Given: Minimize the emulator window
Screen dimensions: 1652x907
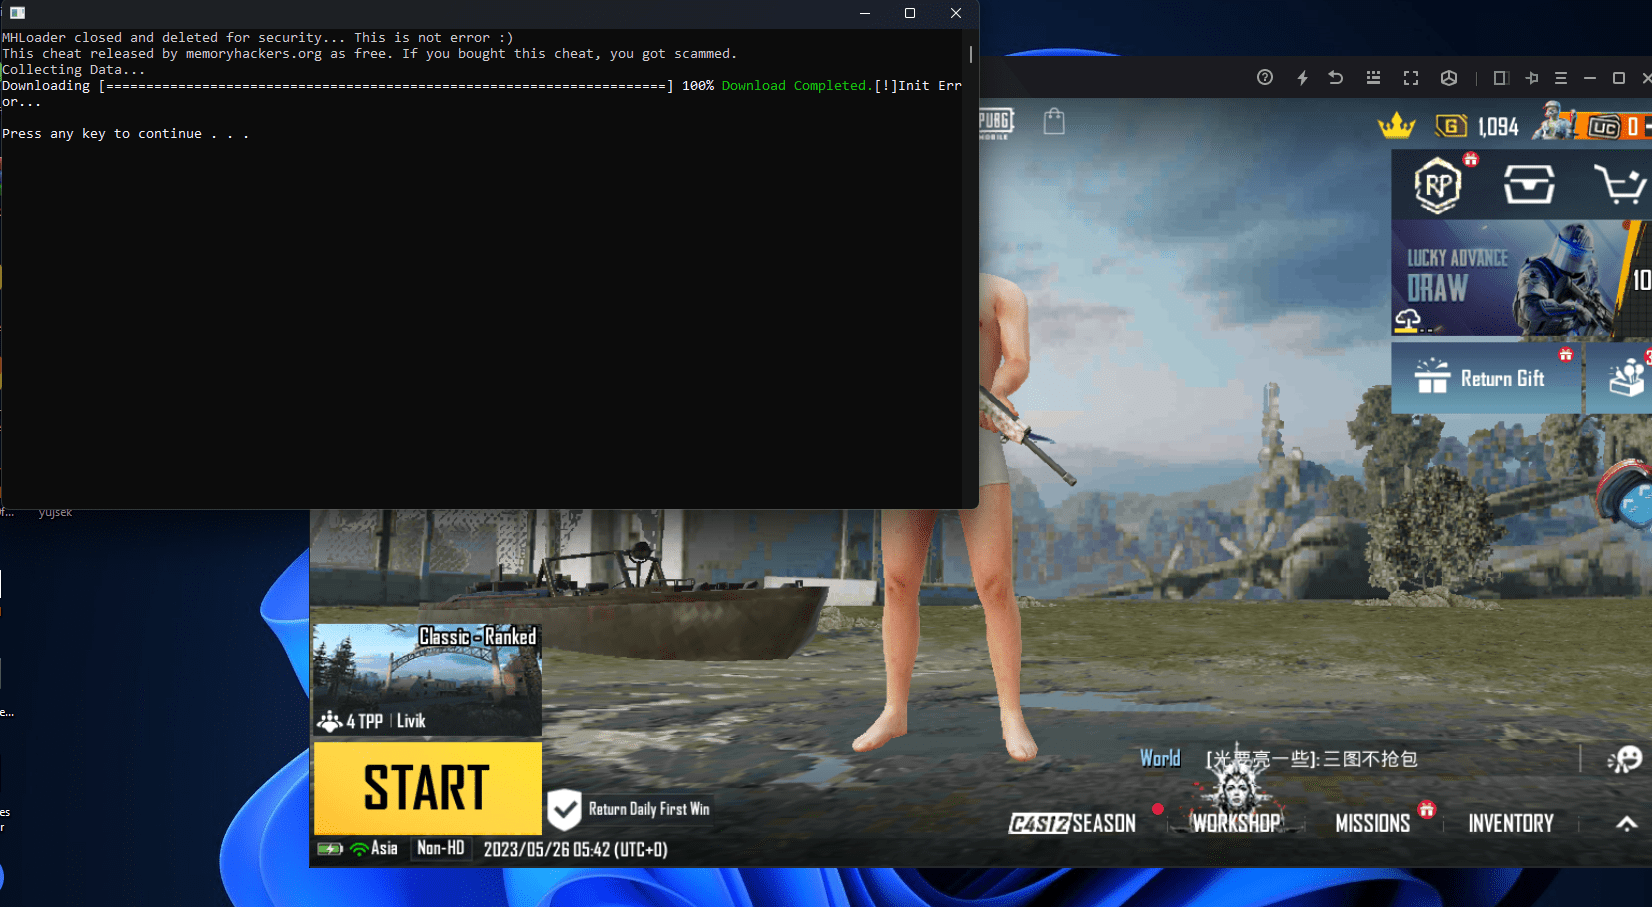Looking at the screenshot, I should click(x=1590, y=78).
